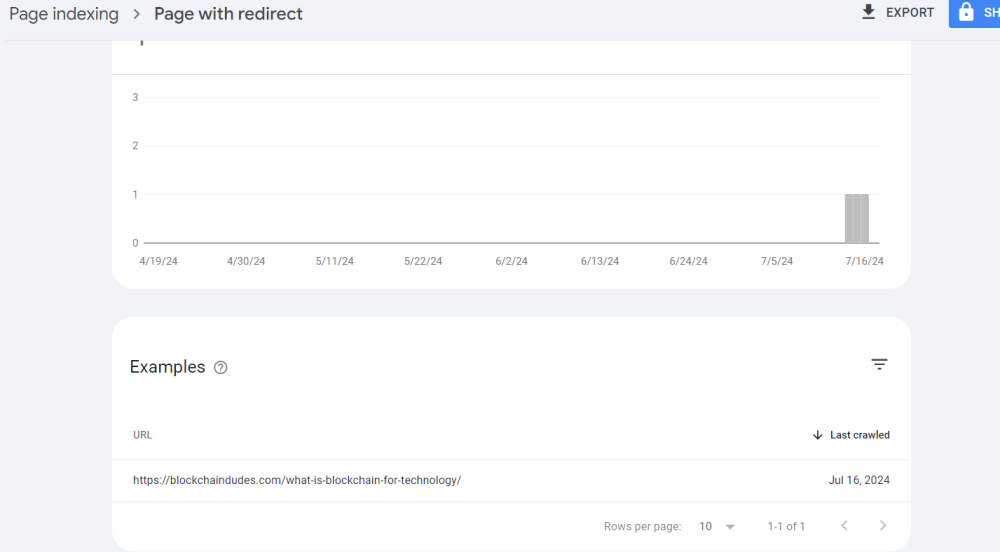Navigate back to Page indexing breadcrumb
Viewport: 1000px width, 552px height.
click(x=64, y=14)
